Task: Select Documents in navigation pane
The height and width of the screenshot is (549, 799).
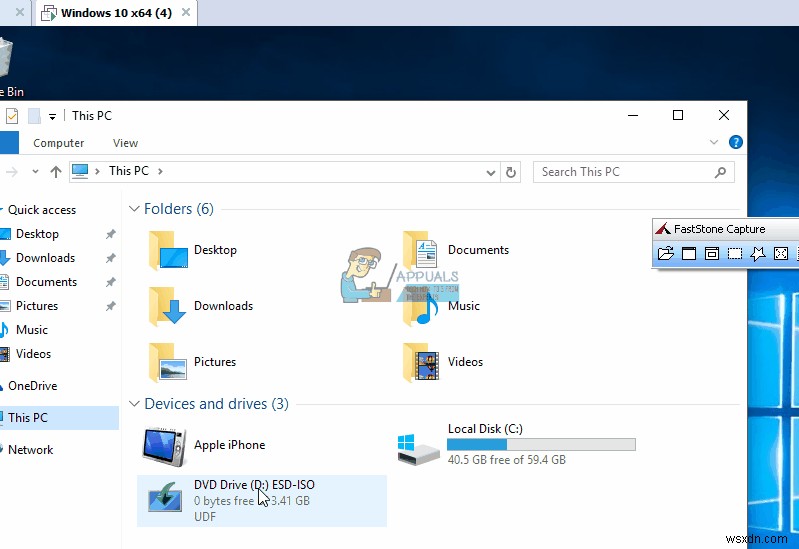Action: tap(46, 282)
